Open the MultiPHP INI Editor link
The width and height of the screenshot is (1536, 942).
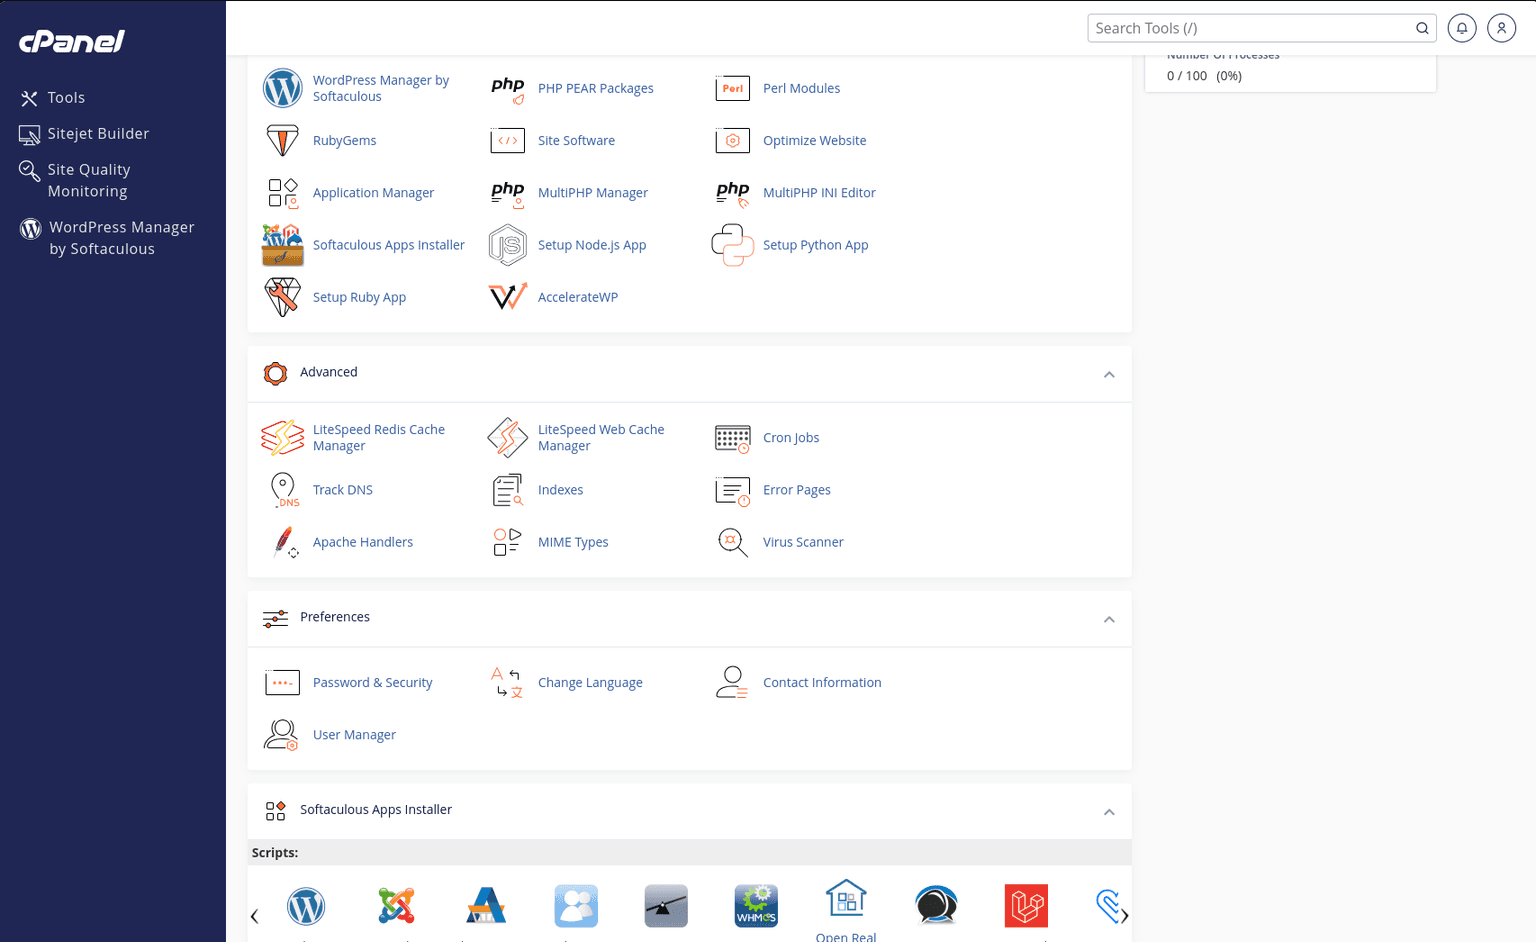tap(819, 192)
